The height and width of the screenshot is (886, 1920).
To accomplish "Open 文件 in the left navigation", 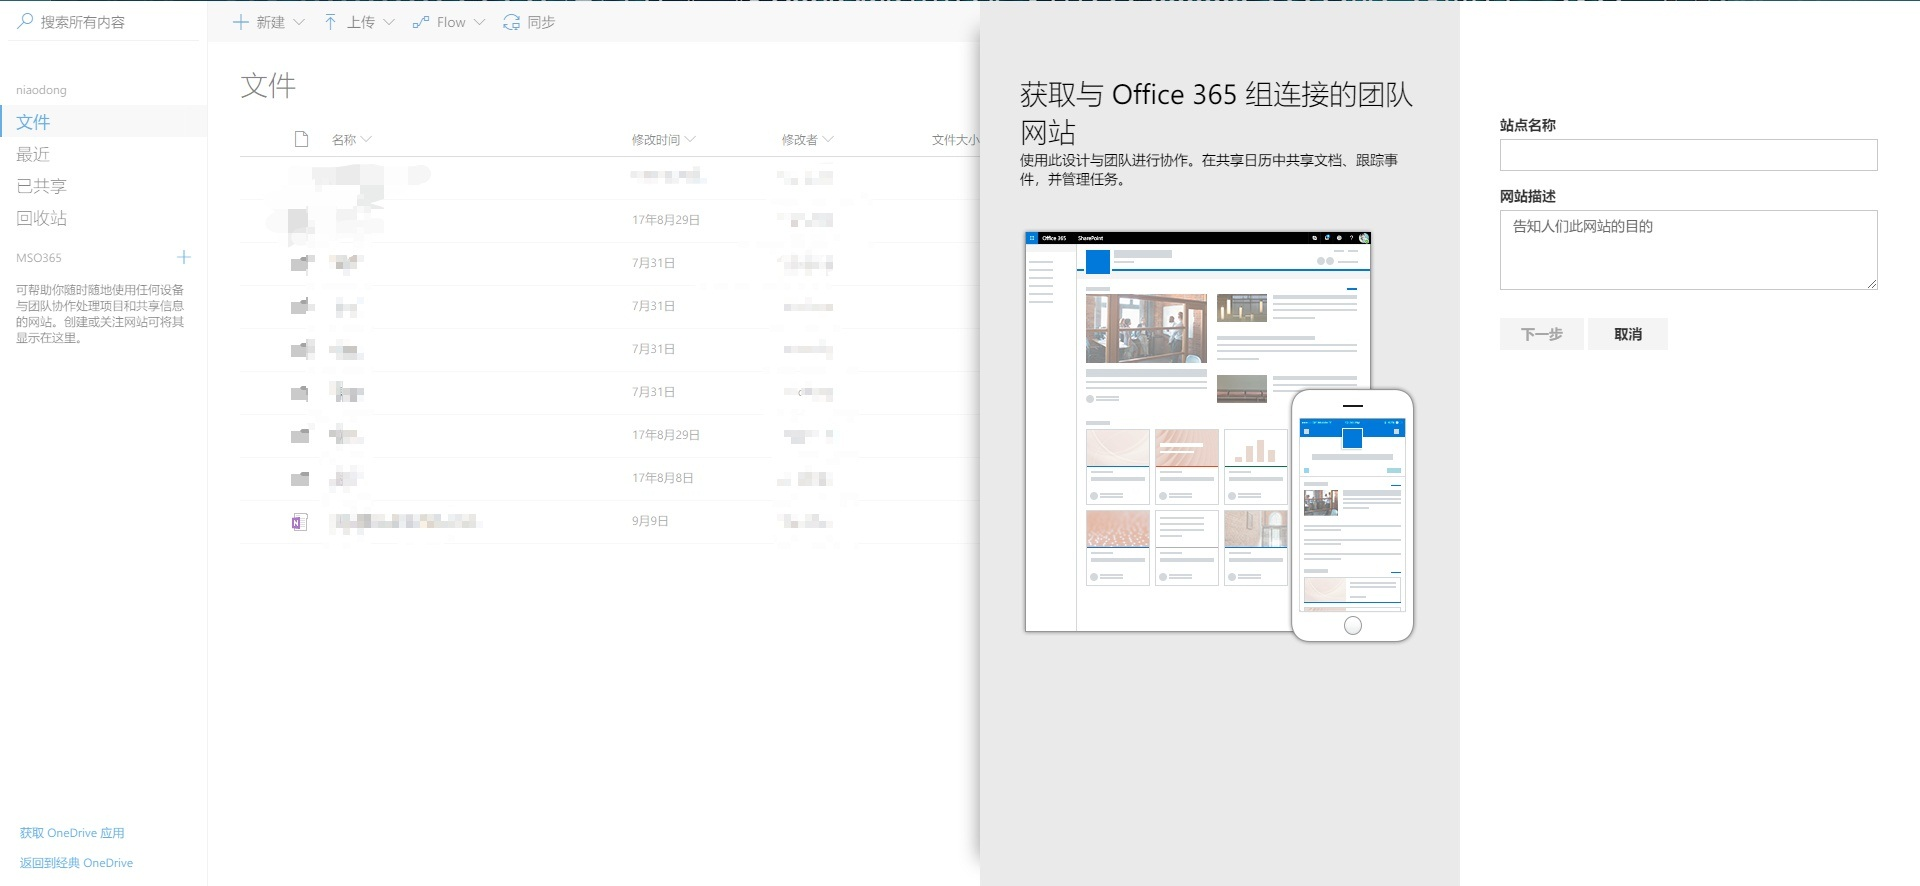I will (104, 122).
